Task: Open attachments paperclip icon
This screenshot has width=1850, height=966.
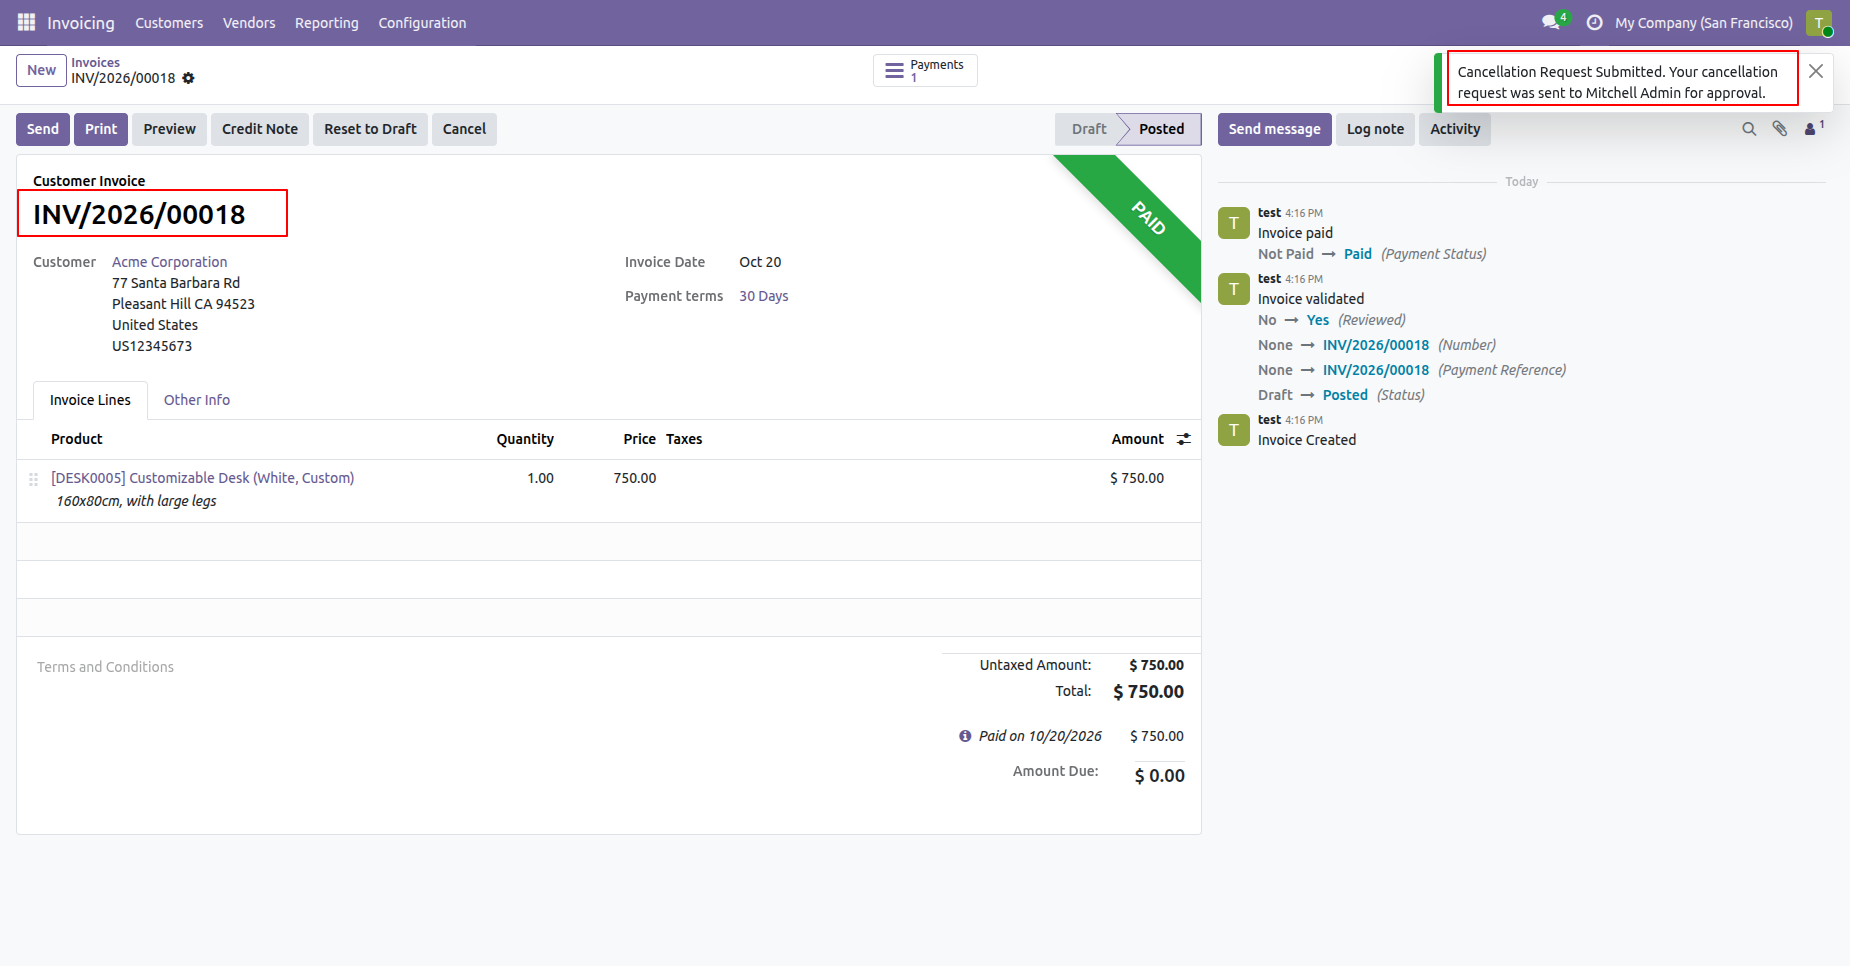Action: [x=1780, y=129]
